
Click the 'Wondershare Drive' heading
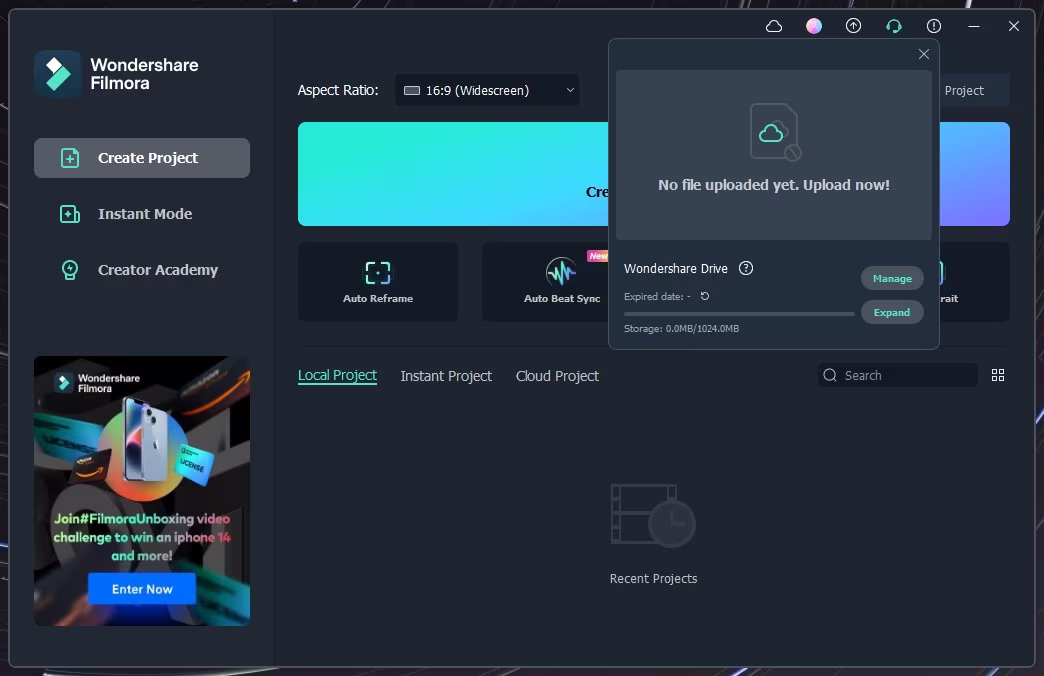676,268
